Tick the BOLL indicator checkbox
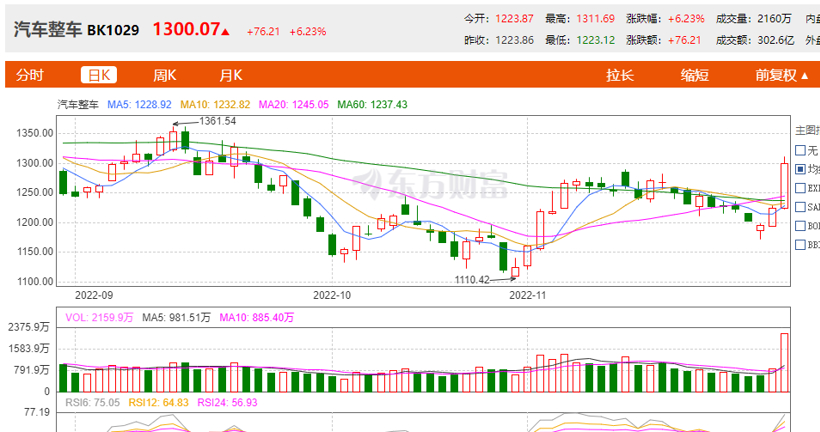The width and height of the screenshot is (820, 432). coord(800,225)
